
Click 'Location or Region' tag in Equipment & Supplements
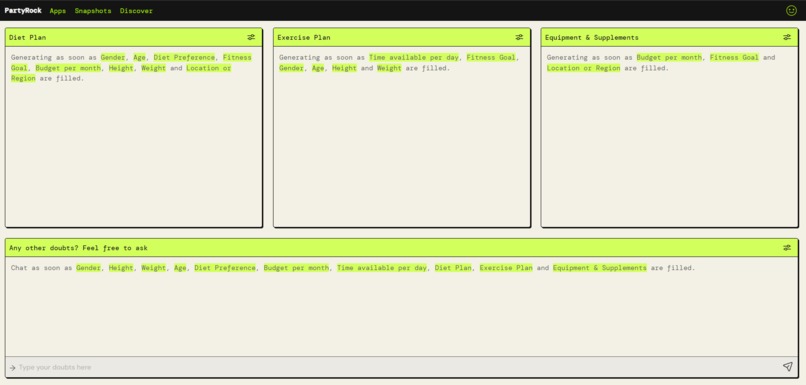(583, 68)
